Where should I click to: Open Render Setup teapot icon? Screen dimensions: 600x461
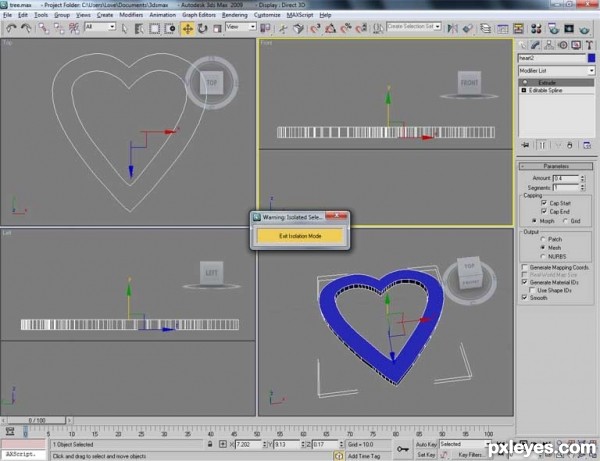pos(553,28)
